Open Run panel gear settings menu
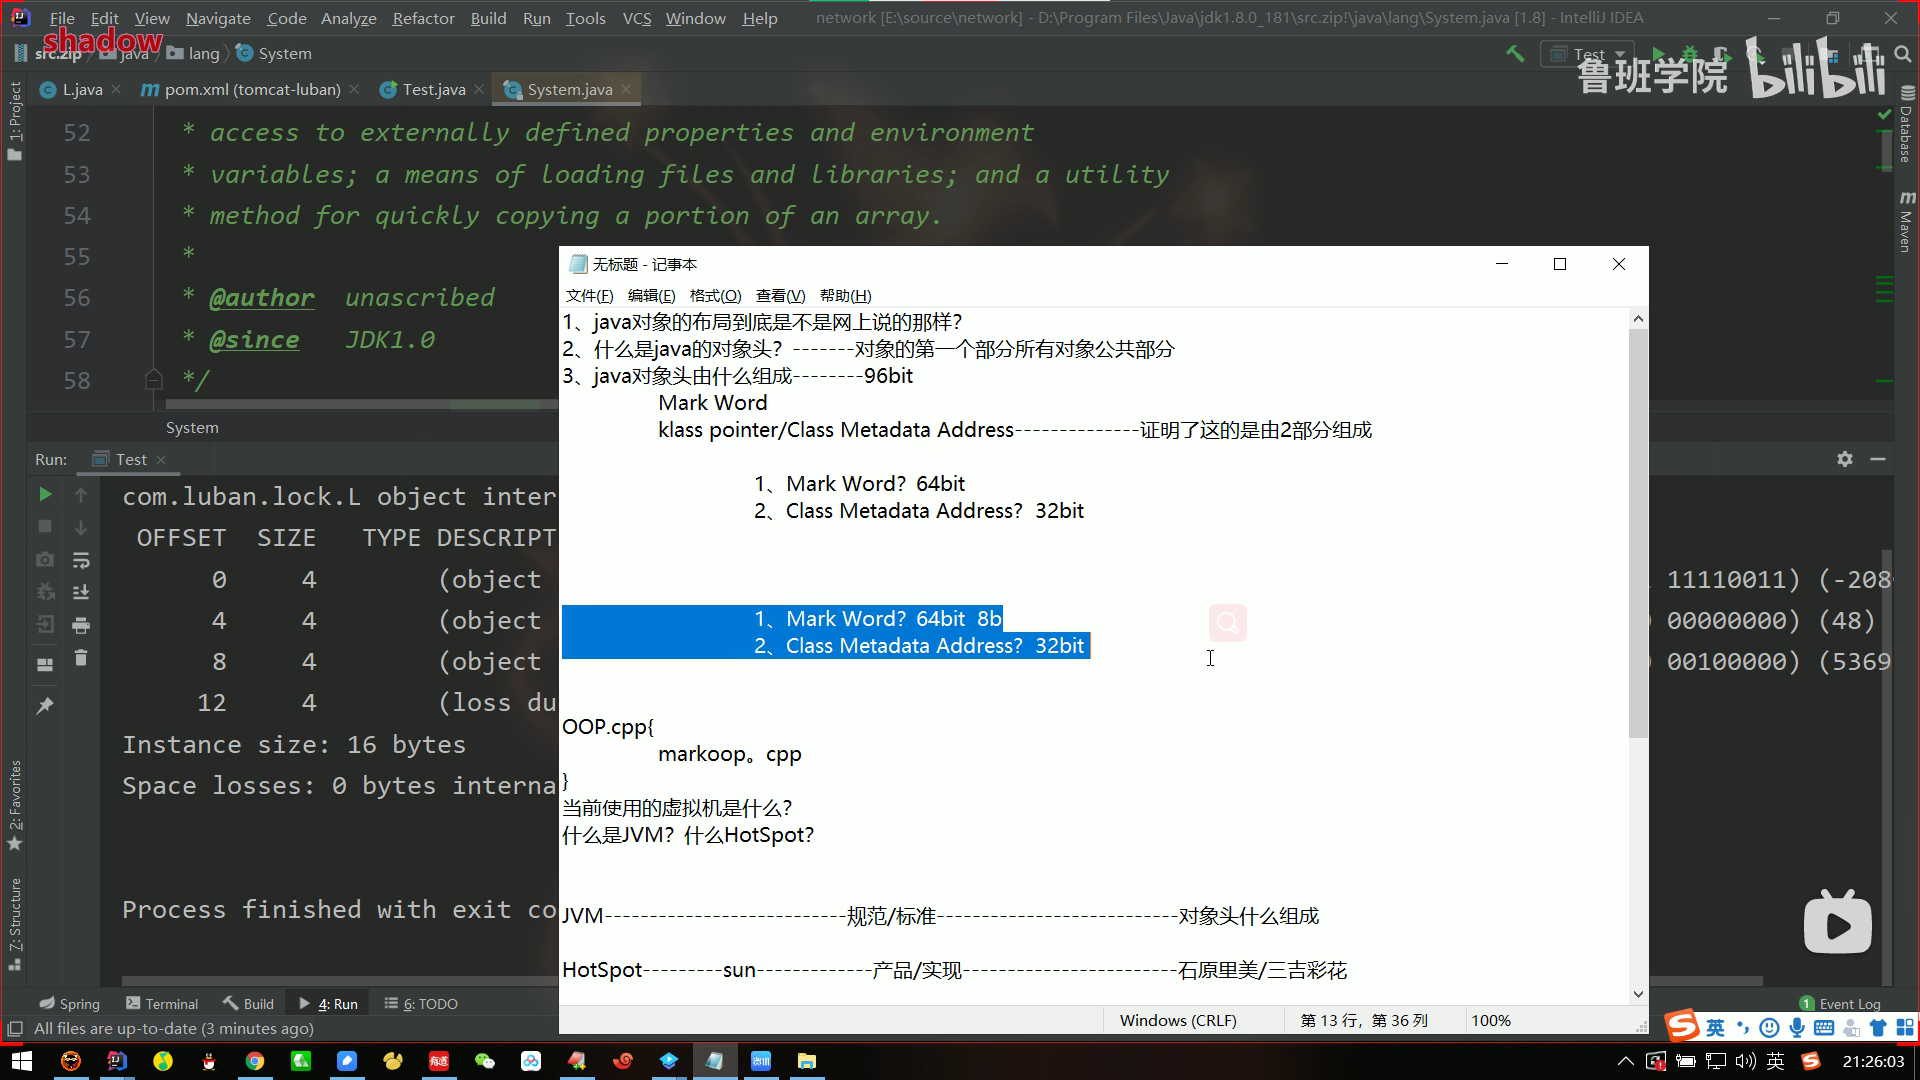The height and width of the screenshot is (1080, 1920). pyautogui.click(x=1845, y=459)
